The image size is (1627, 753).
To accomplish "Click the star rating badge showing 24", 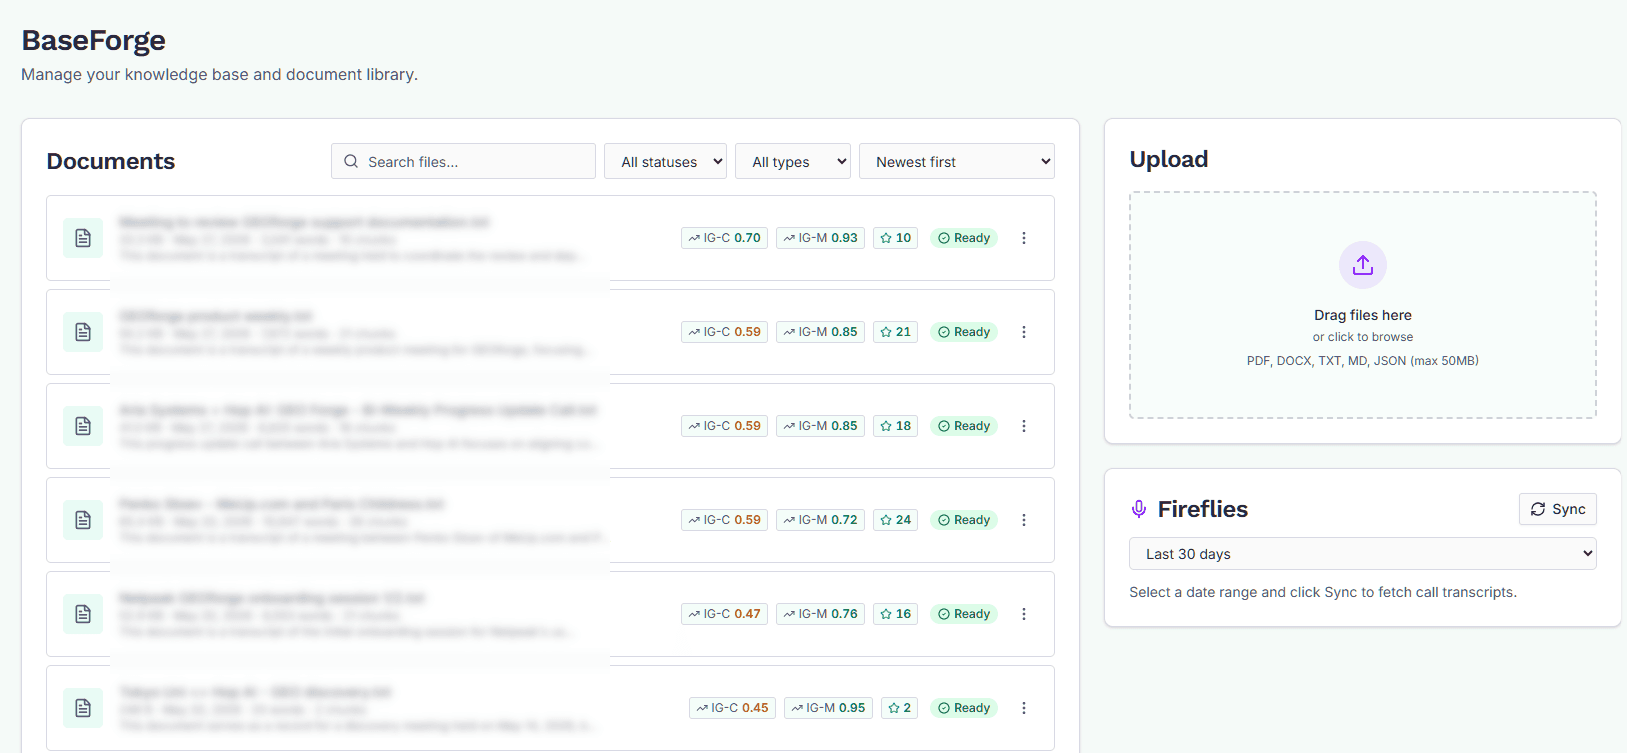I will coord(895,520).
